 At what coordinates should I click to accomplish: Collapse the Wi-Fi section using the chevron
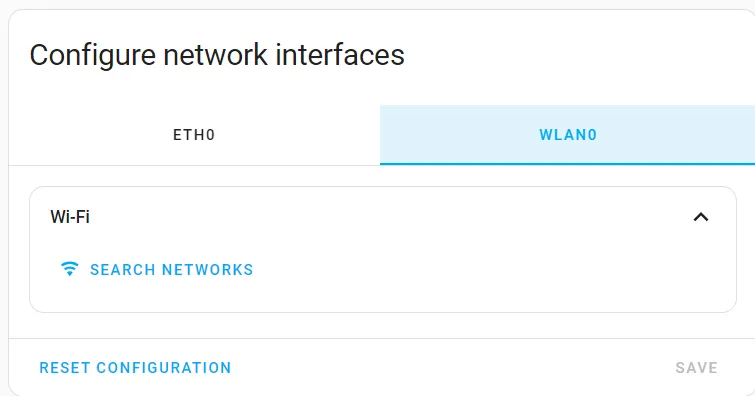click(701, 217)
